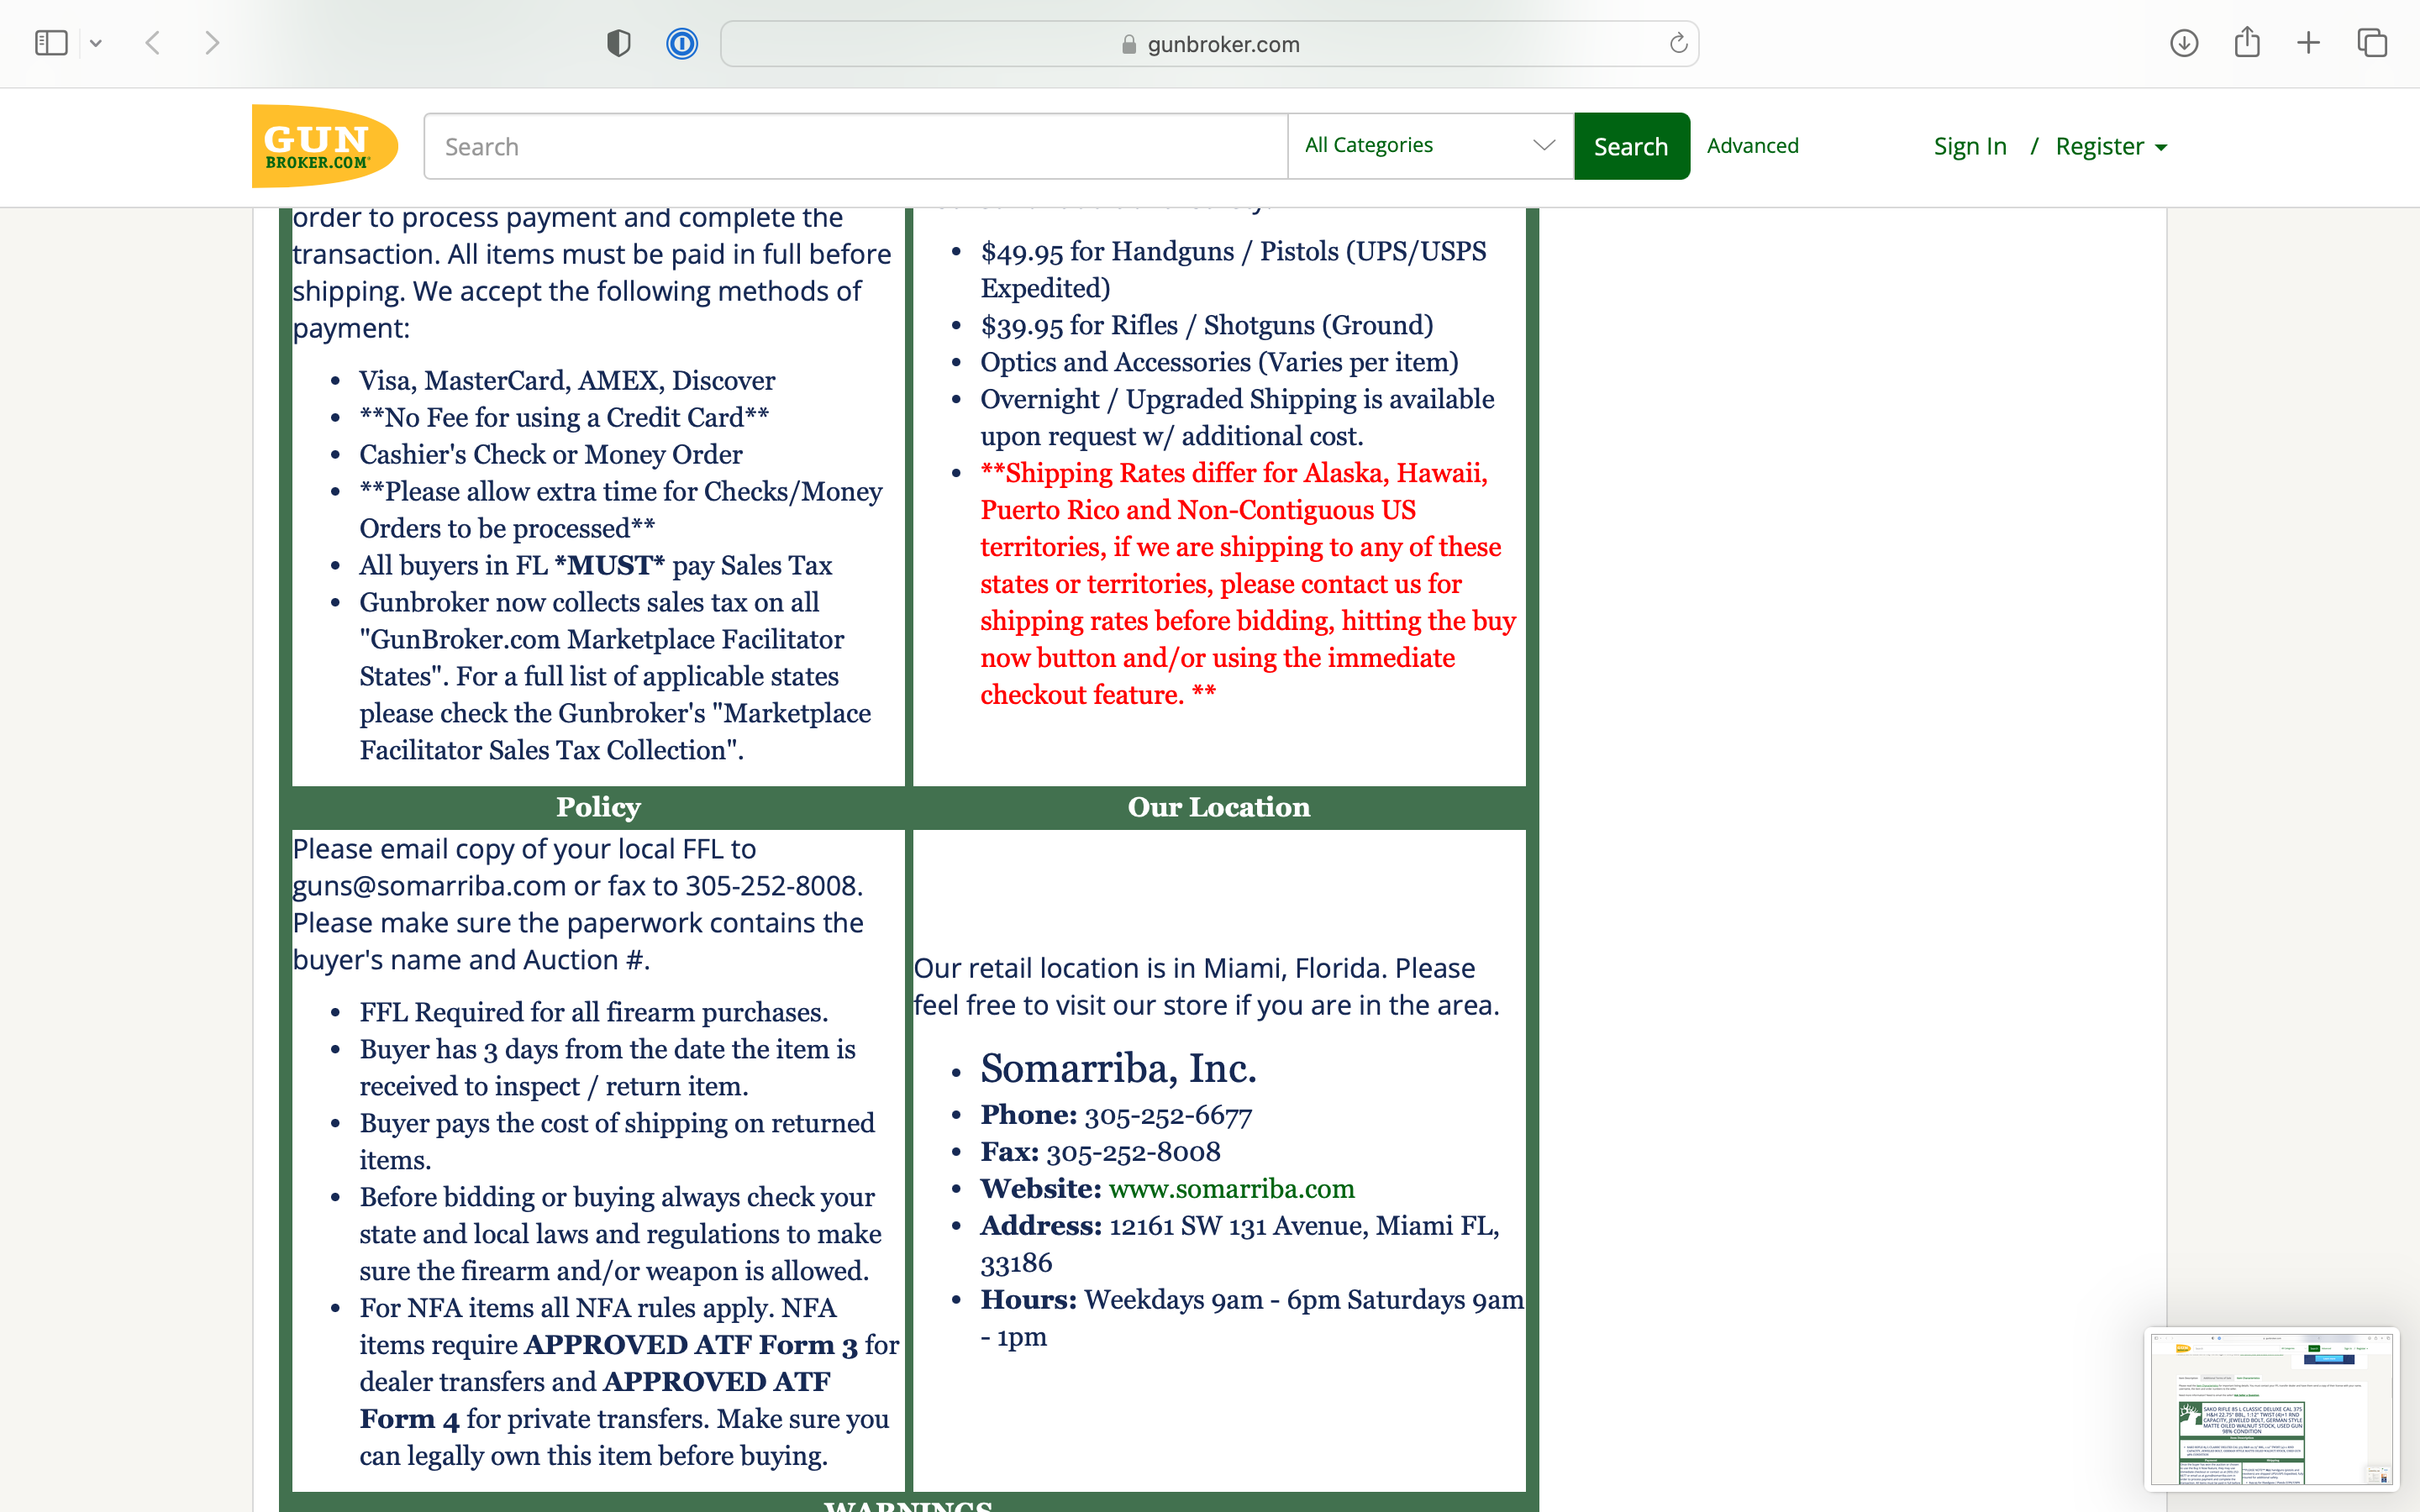Click the 'Our Location' section header
The width and height of the screenshot is (2420, 1512).
pos(1219,807)
